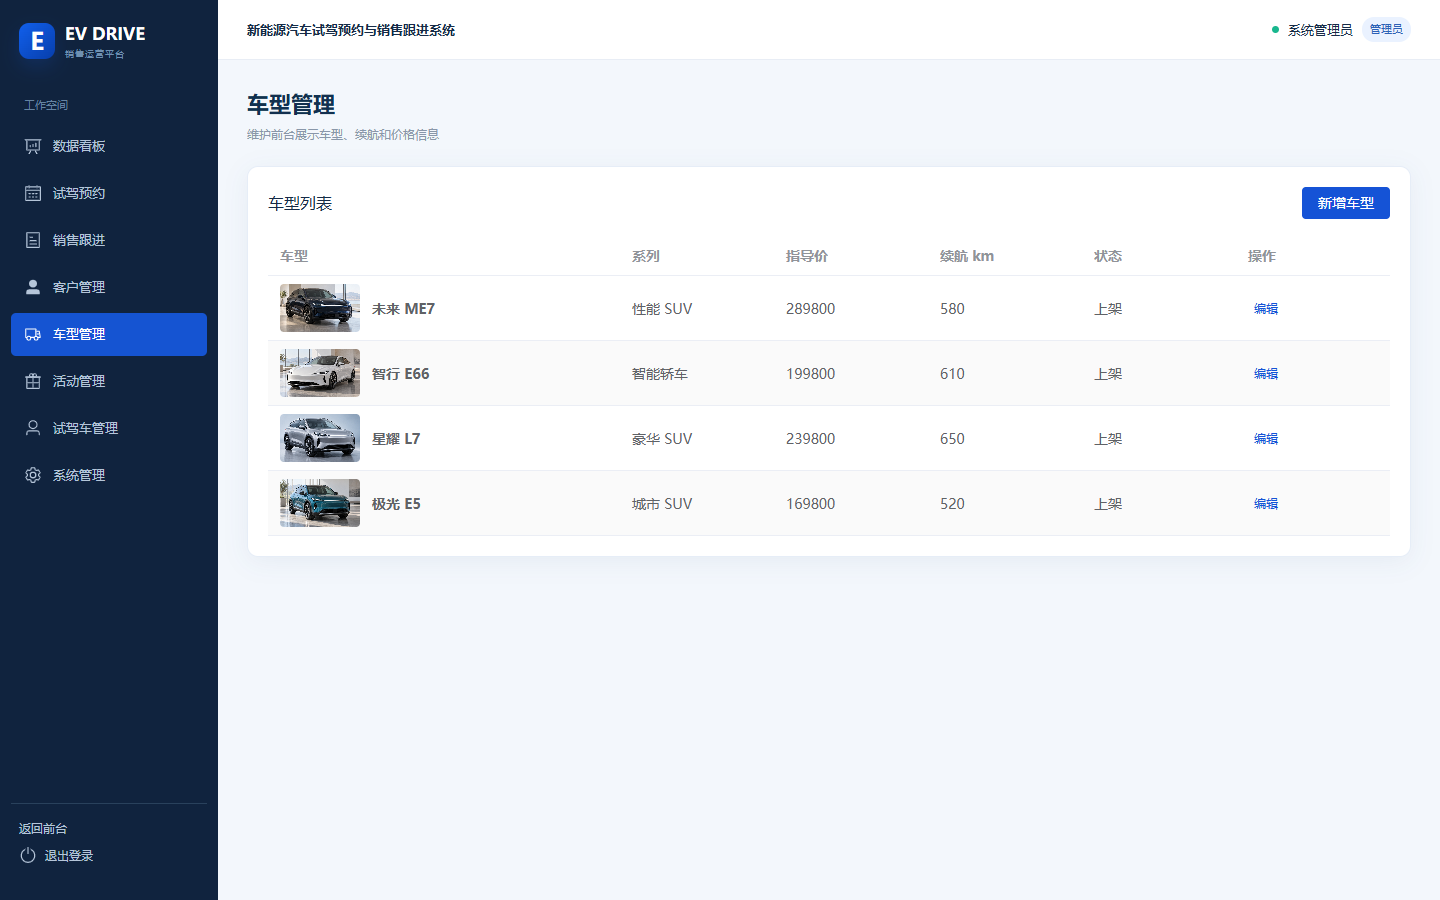Open the 极光 E5 car thumbnail
1440x900 pixels.
tap(320, 503)
